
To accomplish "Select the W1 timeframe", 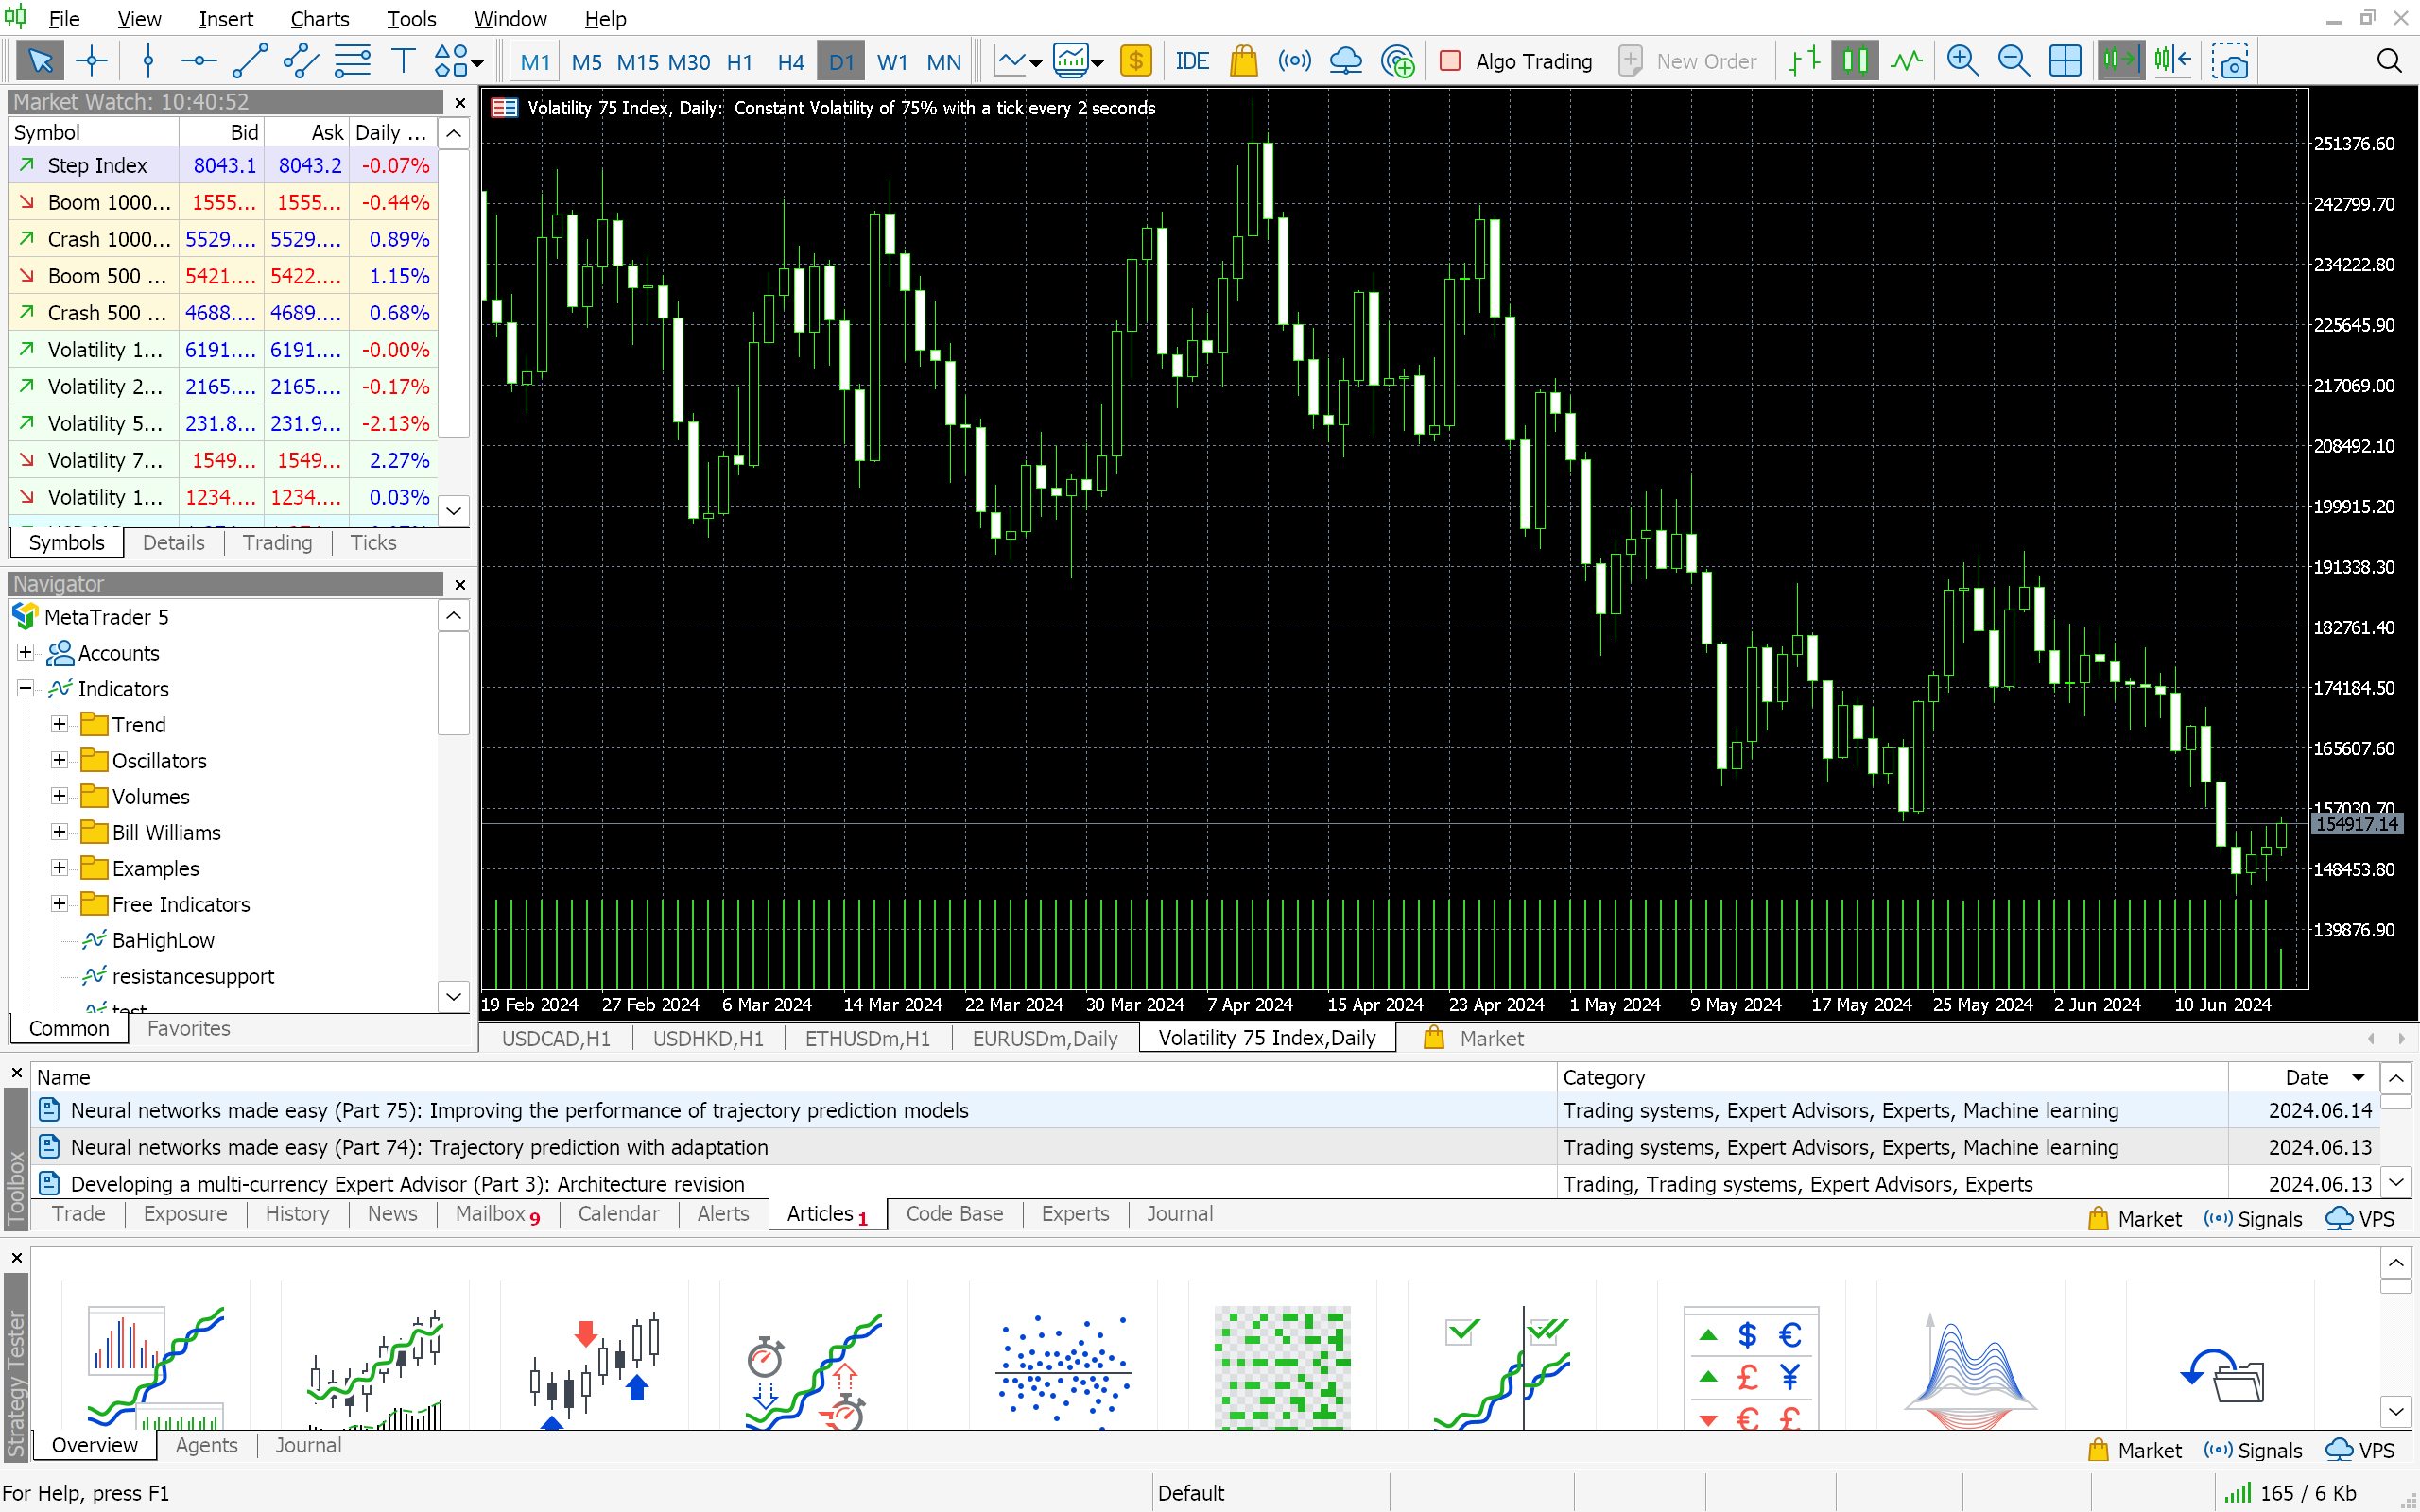I will 892,62.
